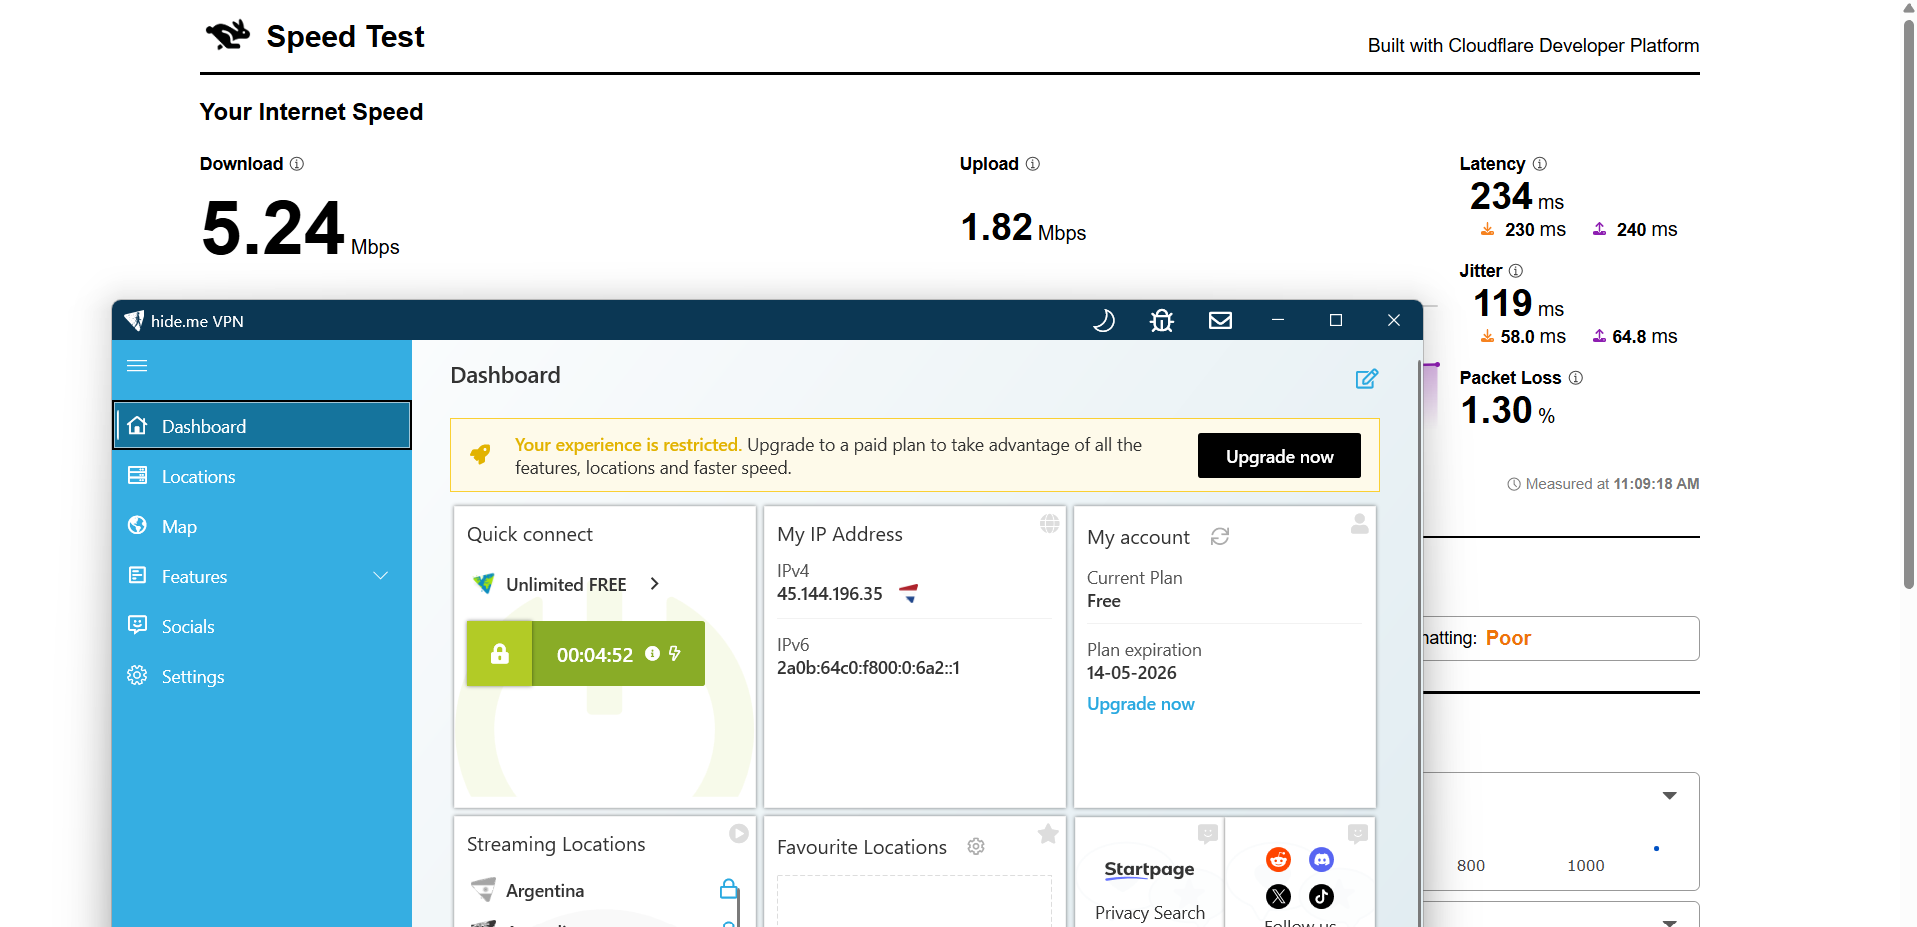The image size is (1917, 927).
Task: Click Built with Cloudflare Developer Platform link
Action: (1533, 46)
